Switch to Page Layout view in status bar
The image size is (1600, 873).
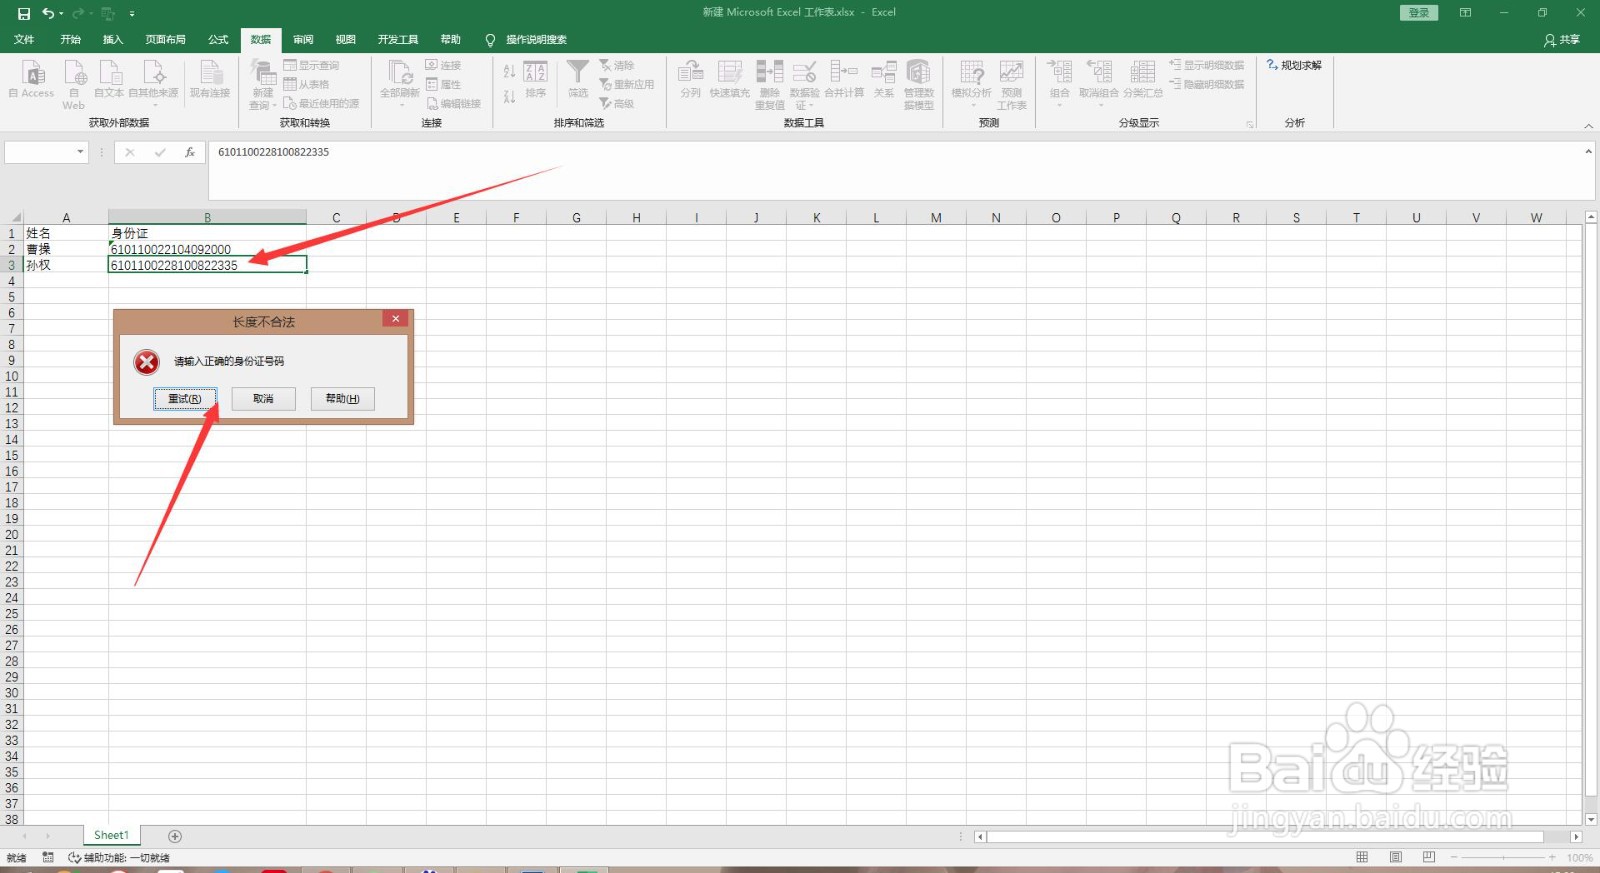tap(1395, 857)
